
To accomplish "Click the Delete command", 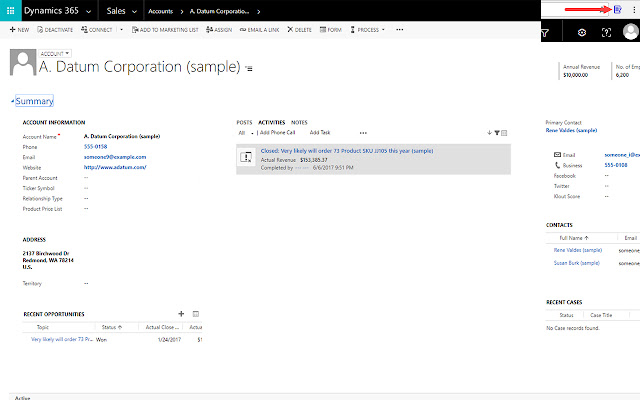I will pyautogui.click(x=299, y=30).
